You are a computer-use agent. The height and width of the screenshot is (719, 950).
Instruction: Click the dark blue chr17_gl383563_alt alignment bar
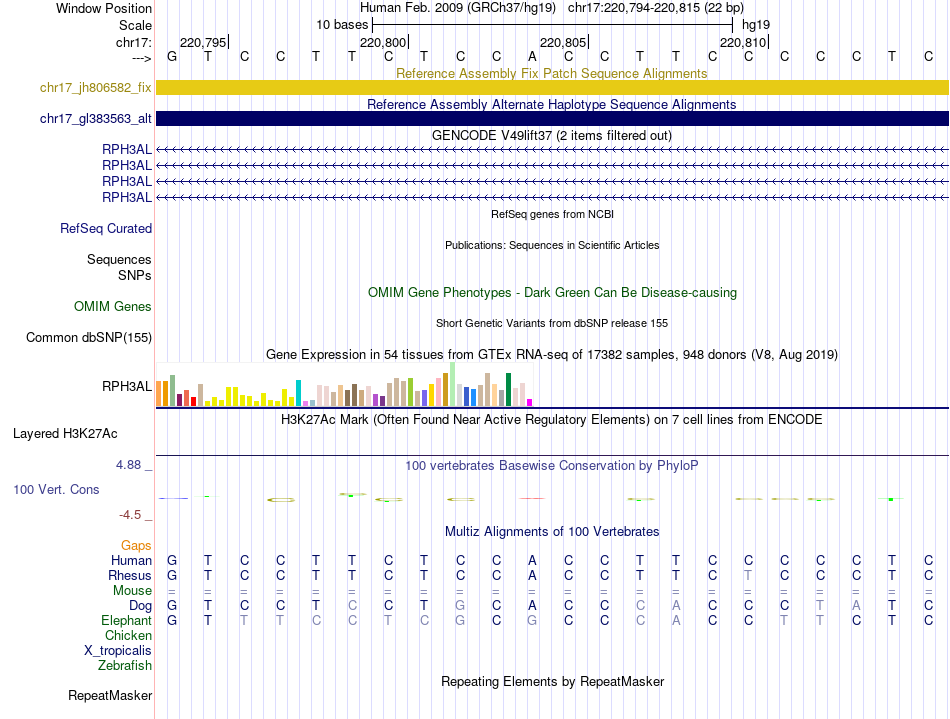pos(552,118)
